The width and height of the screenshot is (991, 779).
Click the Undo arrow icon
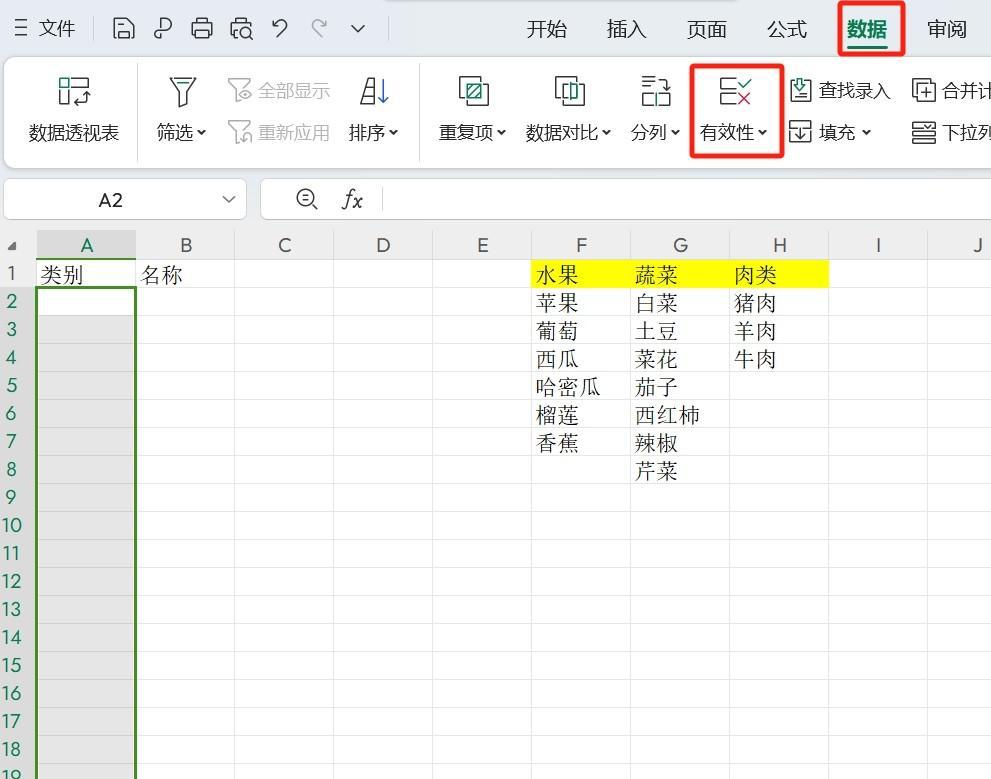(x=279, y=28)
